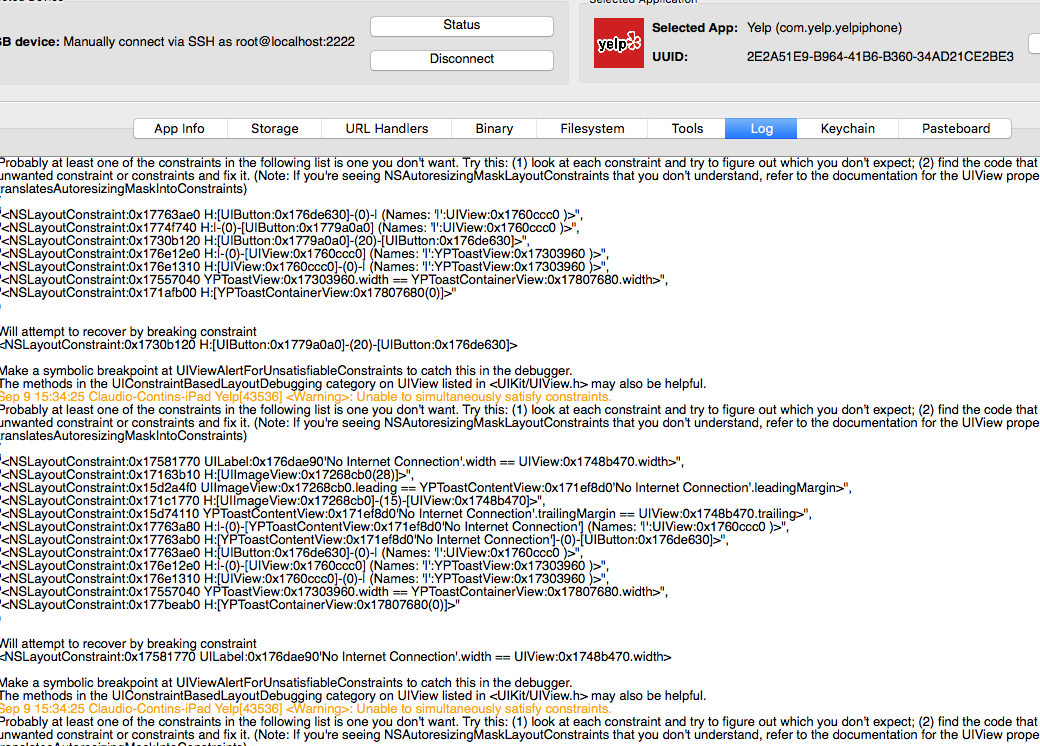Click the log line NSLayoutConstraint:0x171afb00
Viewport: 1040px width, 746px height.
229,292
